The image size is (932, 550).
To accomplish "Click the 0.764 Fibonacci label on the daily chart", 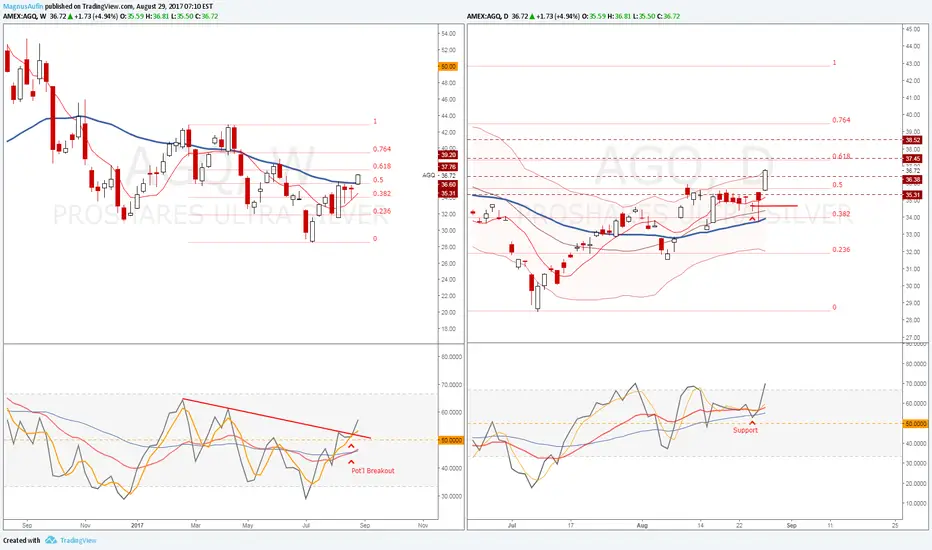I will point(841,120).
